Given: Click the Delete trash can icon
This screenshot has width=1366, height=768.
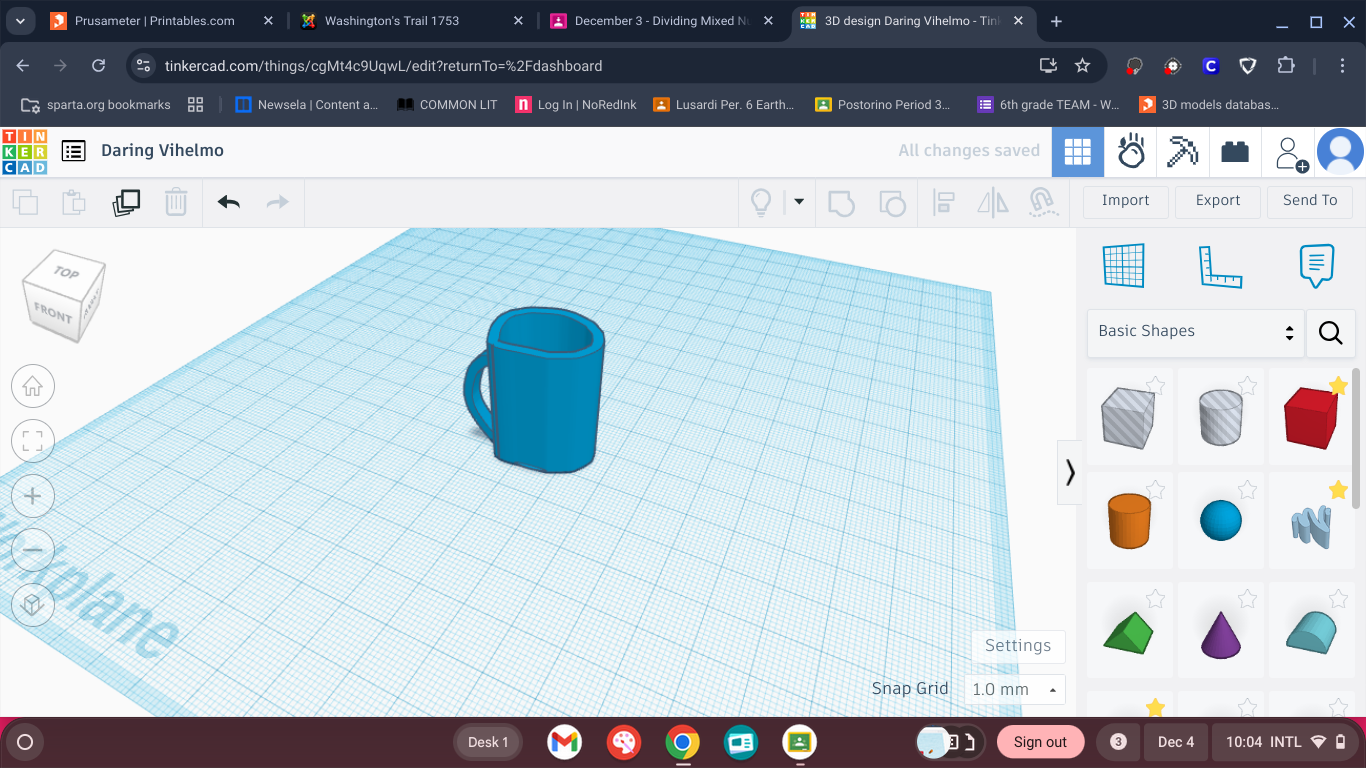Looking at the screenshot, I should point(176,203).
